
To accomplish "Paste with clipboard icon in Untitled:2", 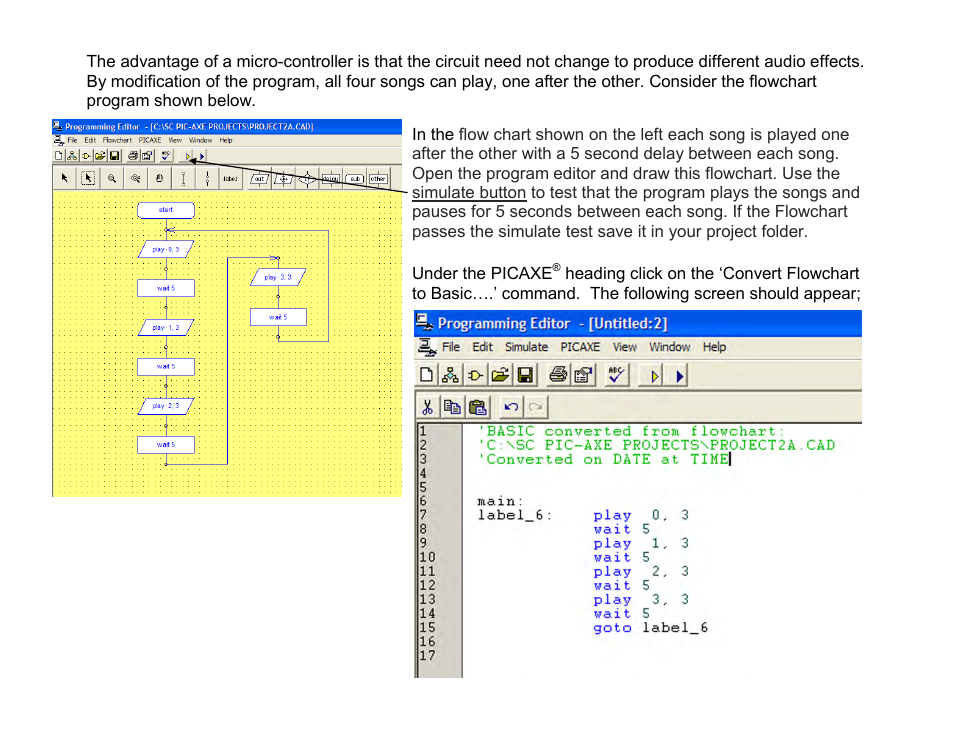I will [478, 407].
